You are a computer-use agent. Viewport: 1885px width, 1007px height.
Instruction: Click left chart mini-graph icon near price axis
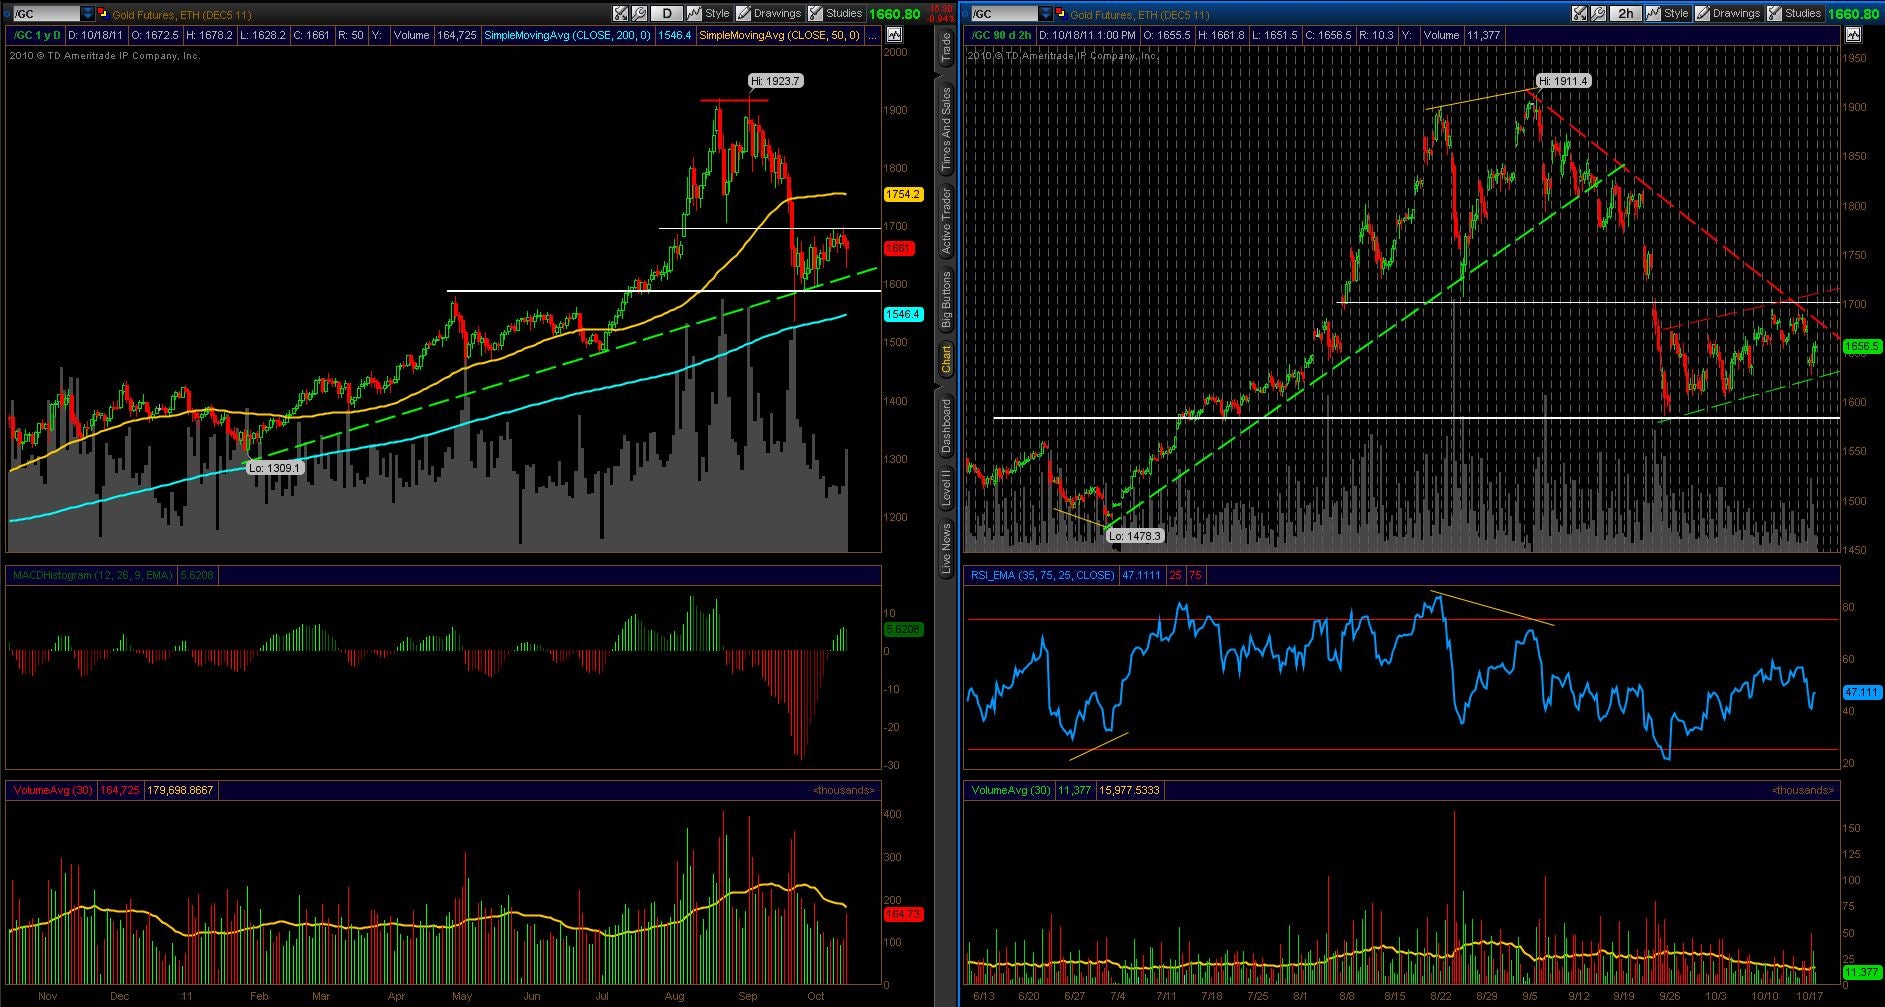click(x=894, y=35)
